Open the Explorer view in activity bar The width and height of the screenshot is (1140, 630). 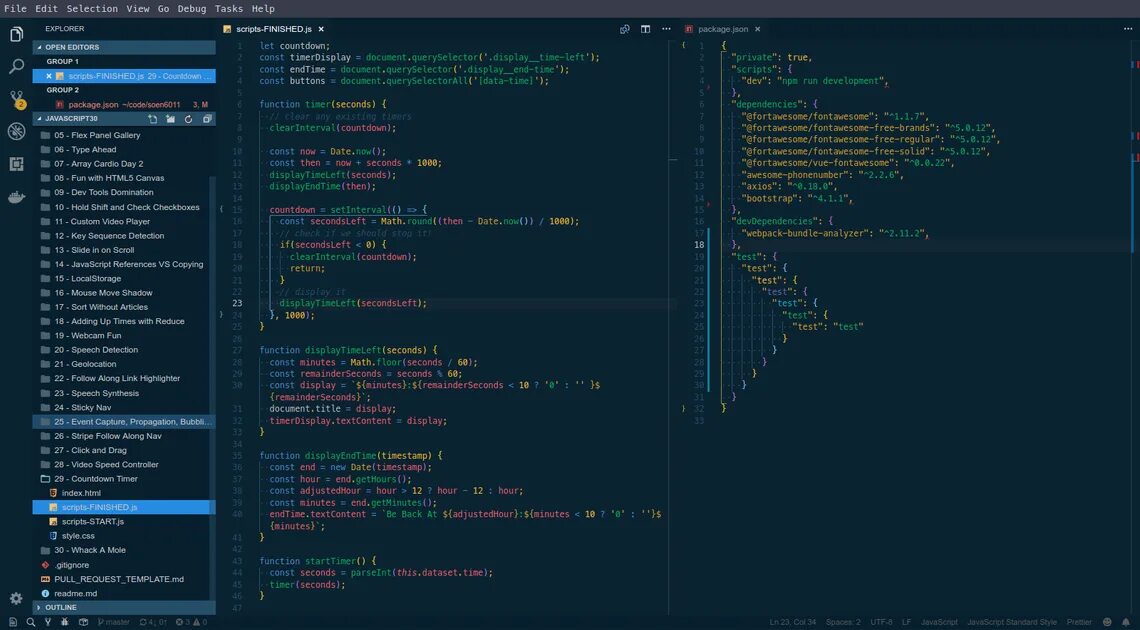(16, 34)
